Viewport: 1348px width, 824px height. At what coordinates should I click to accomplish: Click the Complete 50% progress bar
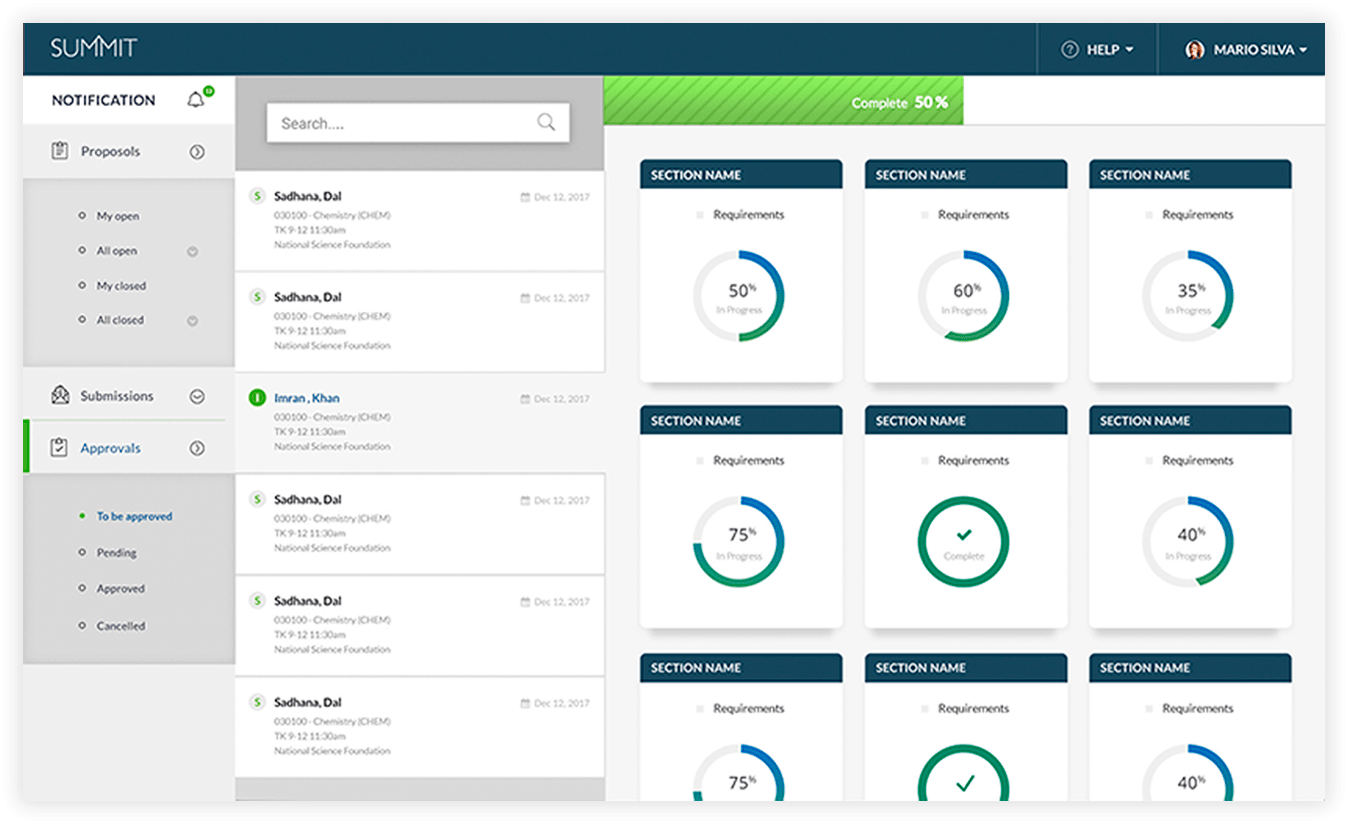[783, 101]
